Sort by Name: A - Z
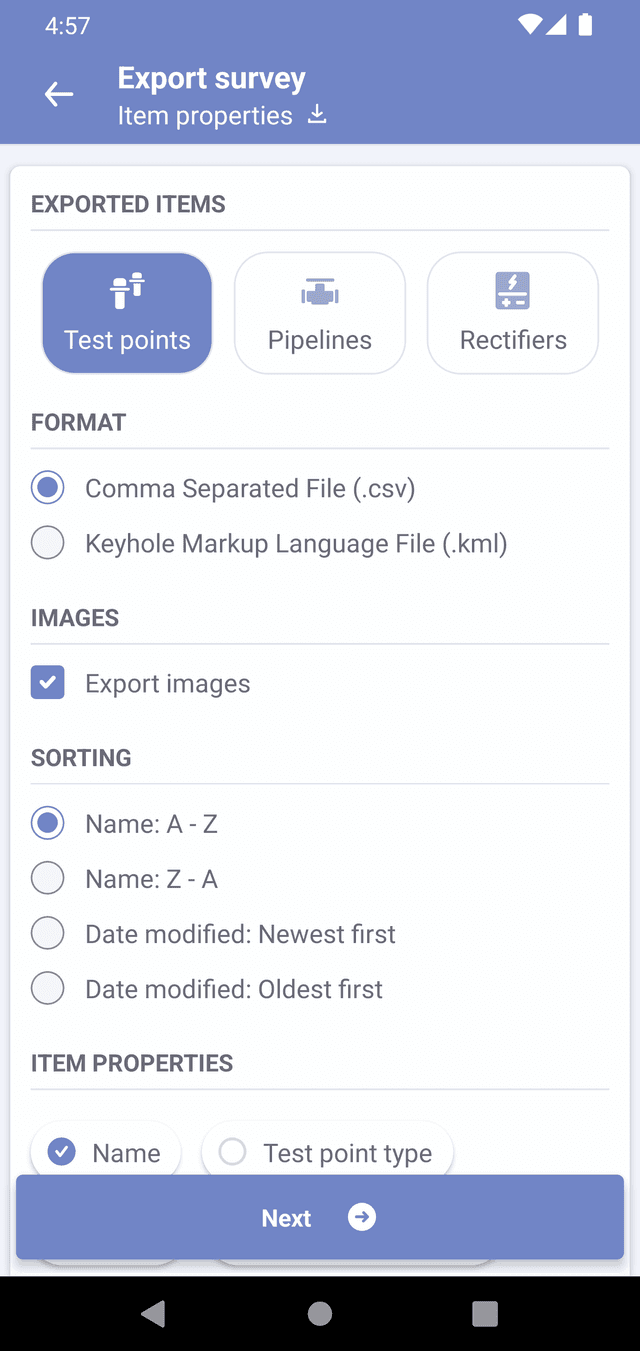Image resolution: width=640 pixels, height=1351 pixels. click(x=48, y=824)
